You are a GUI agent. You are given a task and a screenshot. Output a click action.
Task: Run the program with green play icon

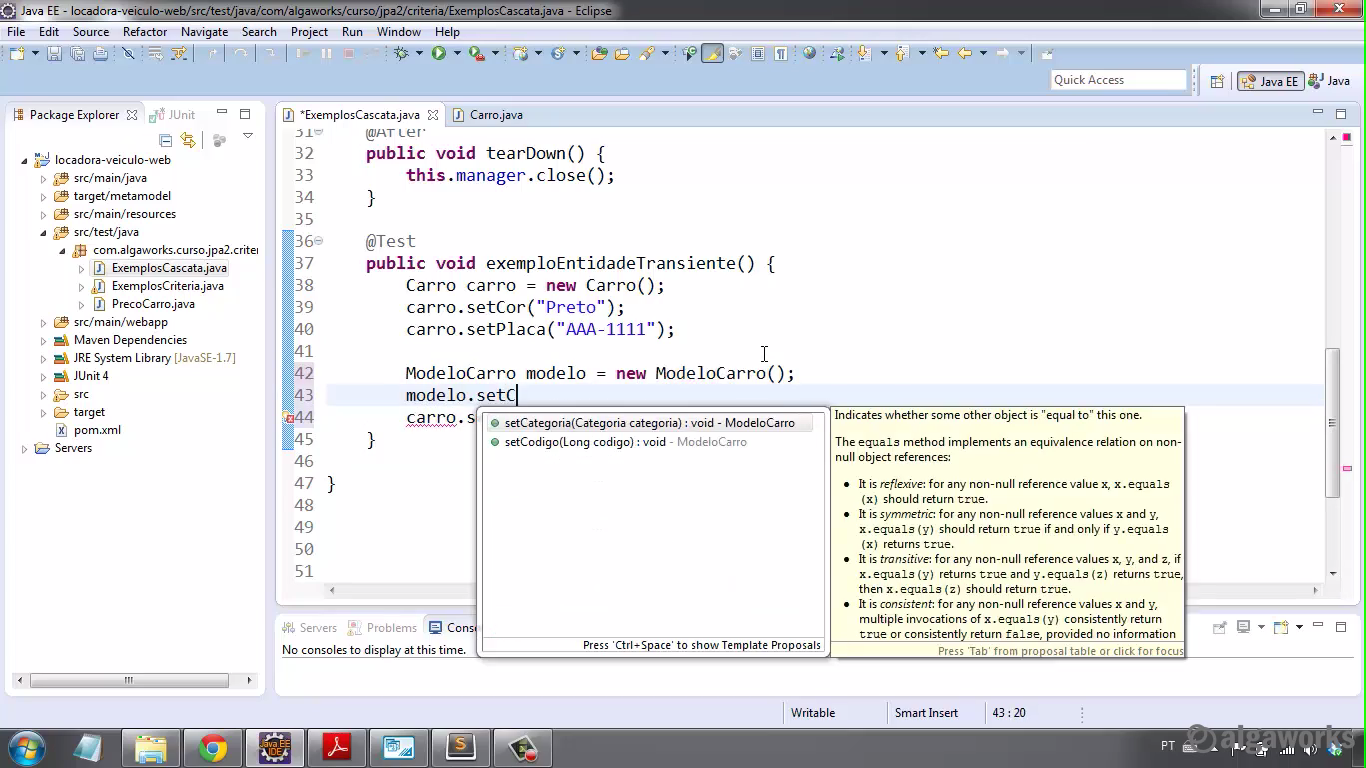pyautogui.click(x=438, y=53)
